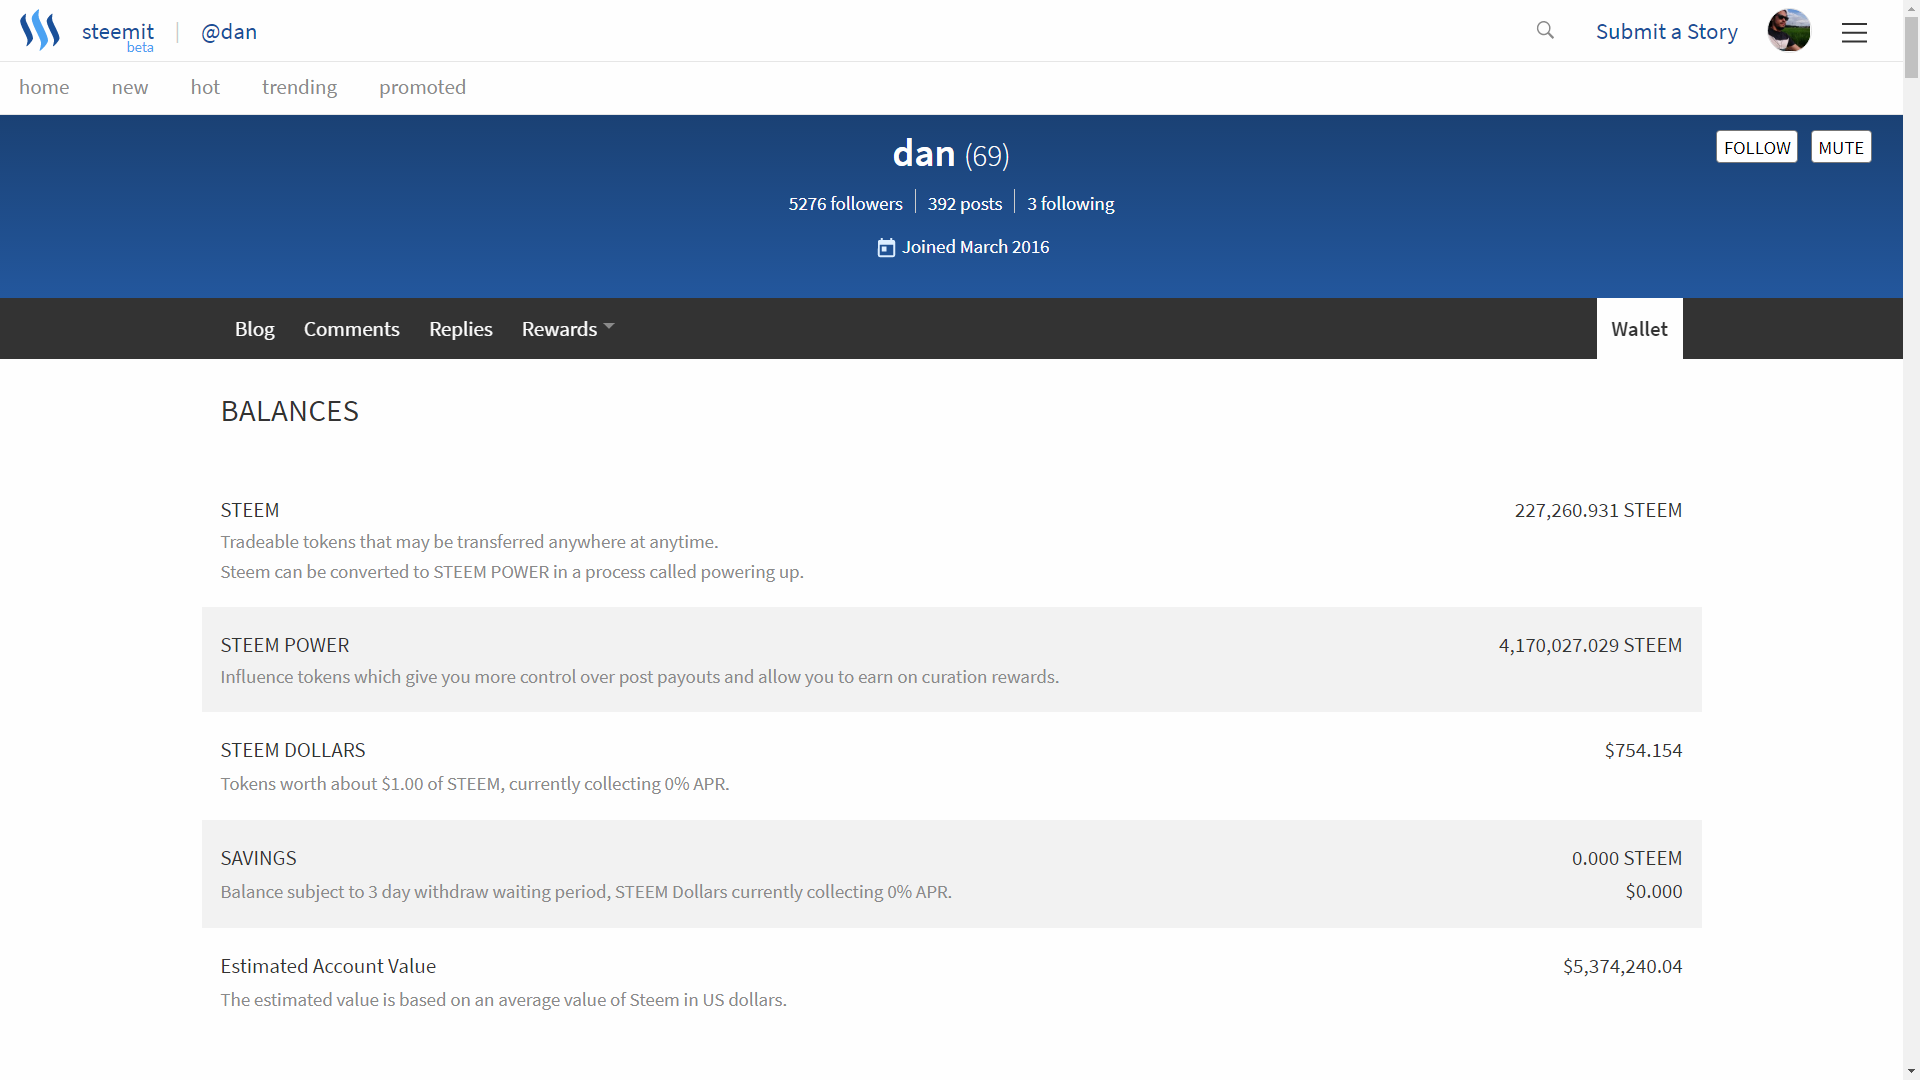Switch to the Blog tab

pyautogui.click(x=254, y=329)
